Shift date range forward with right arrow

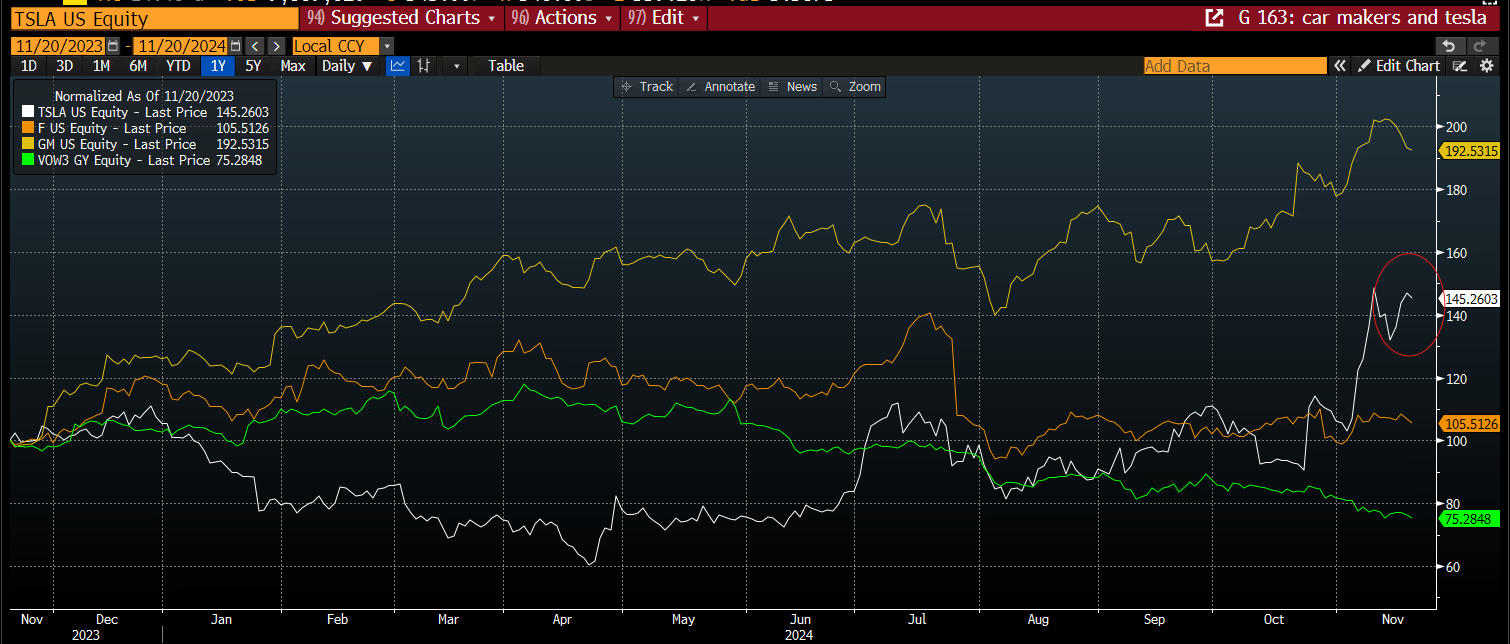coord(275,46)
